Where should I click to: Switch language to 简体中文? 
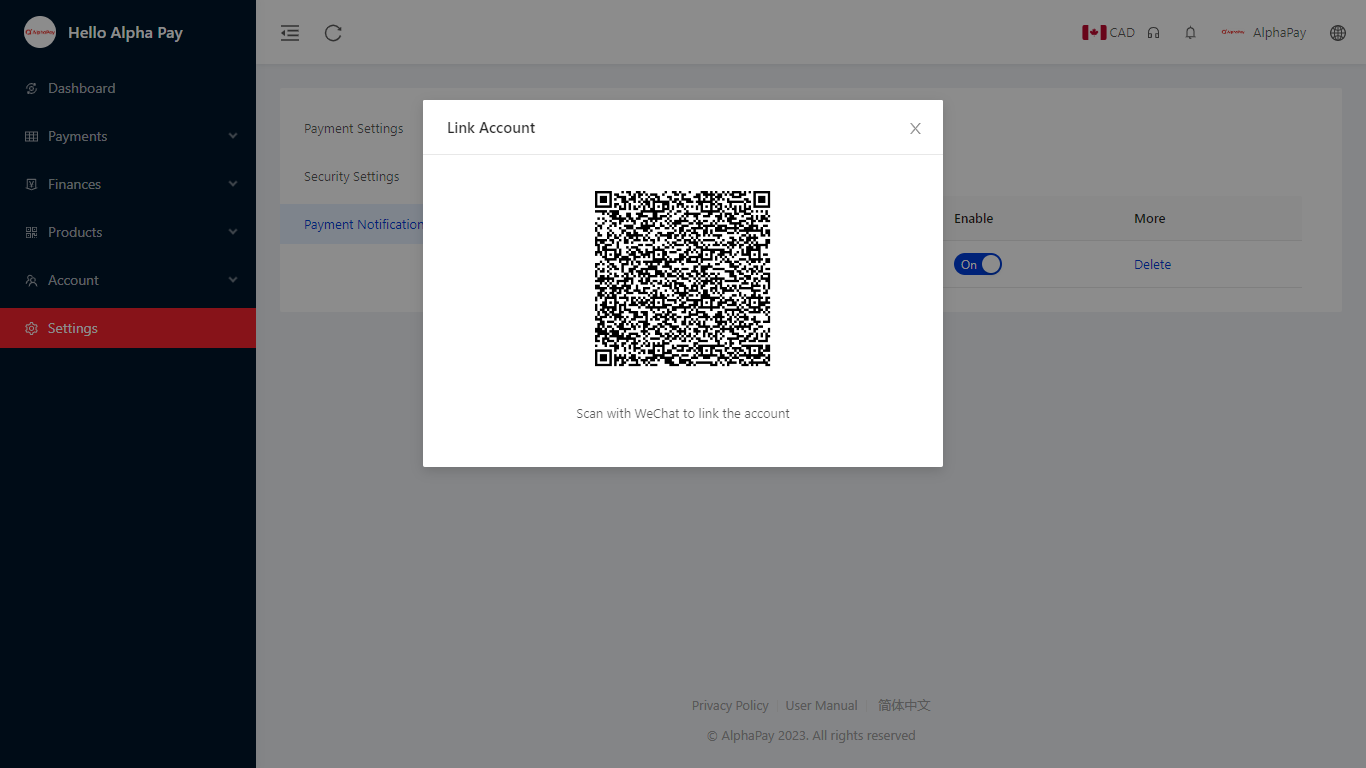pyautogui.click(x=904, y=706)
